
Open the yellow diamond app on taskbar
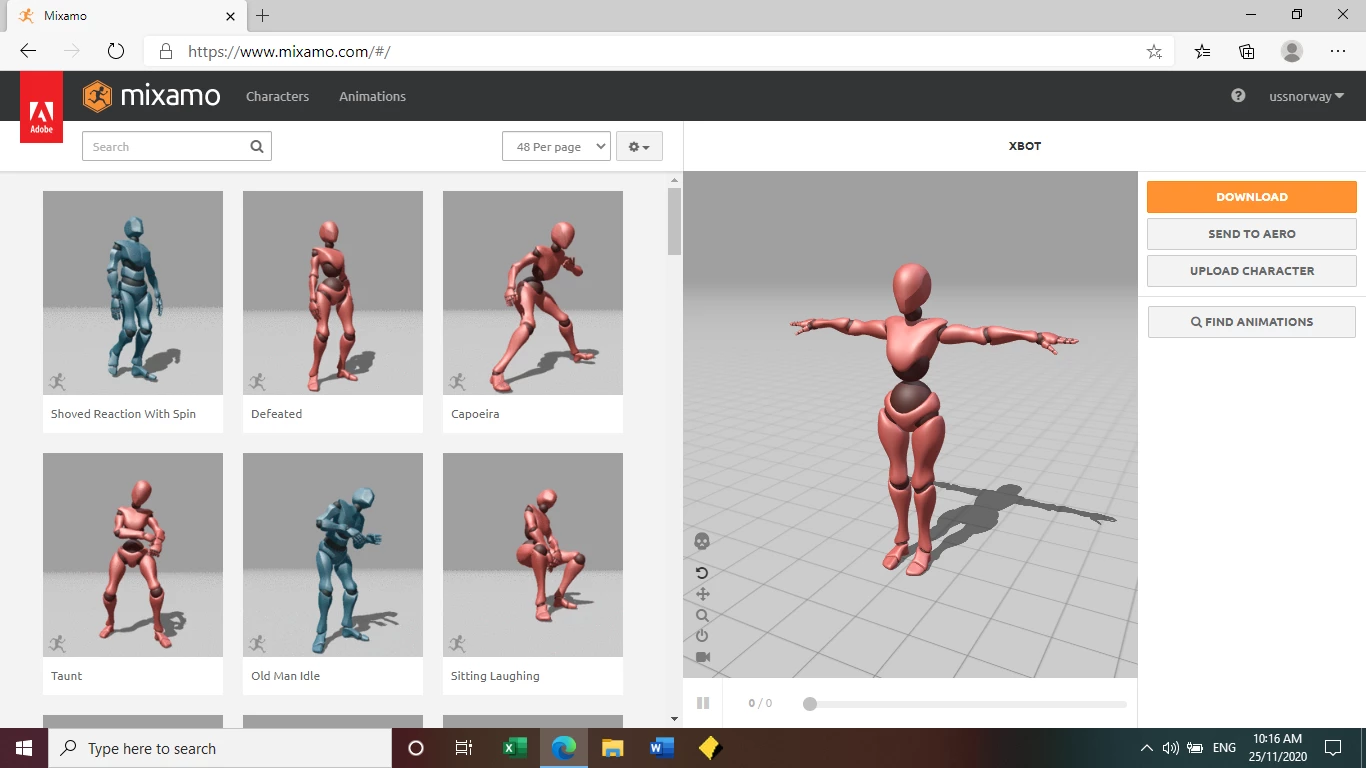tap(710, 748)
